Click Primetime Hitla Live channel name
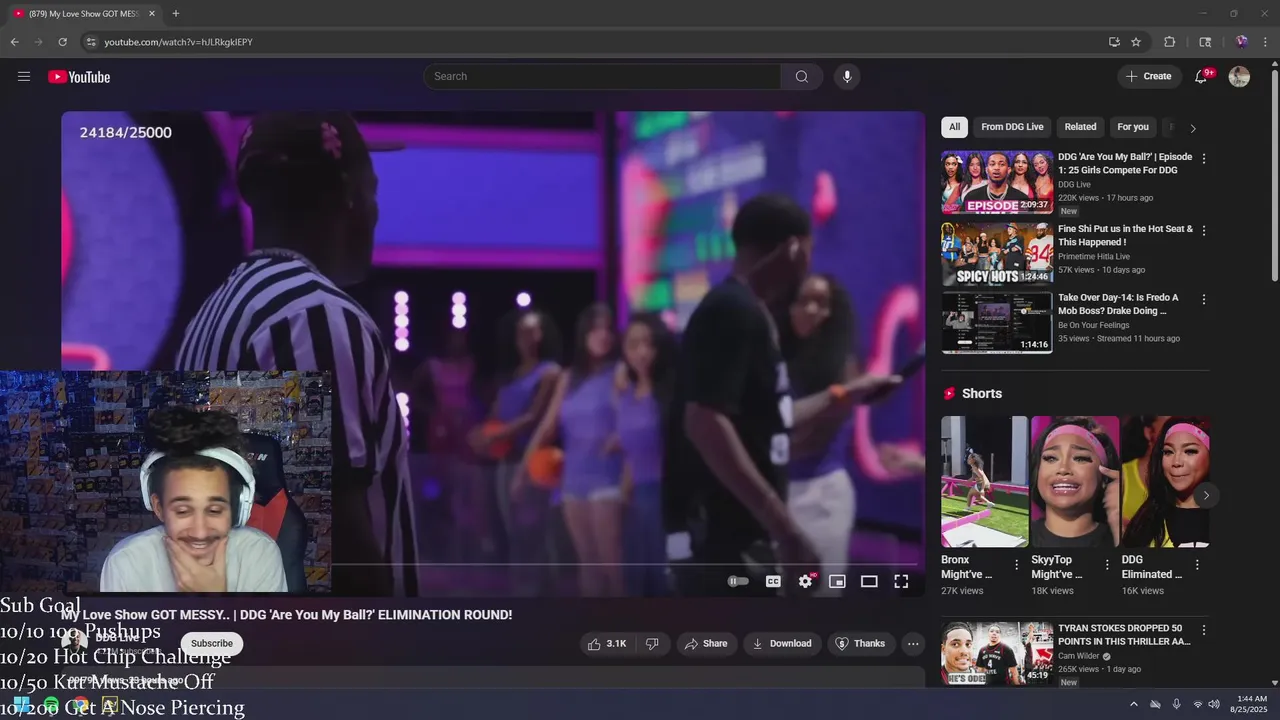The image size is (1280, 720). click(1094, 257)
